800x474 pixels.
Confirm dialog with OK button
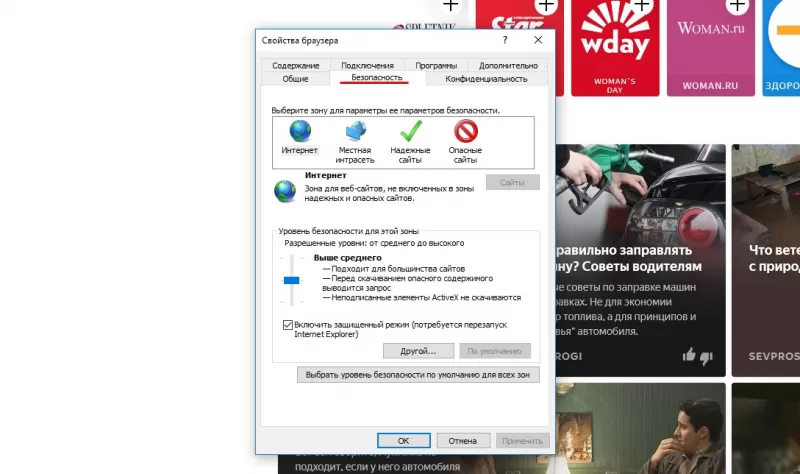tap(404, 440)
